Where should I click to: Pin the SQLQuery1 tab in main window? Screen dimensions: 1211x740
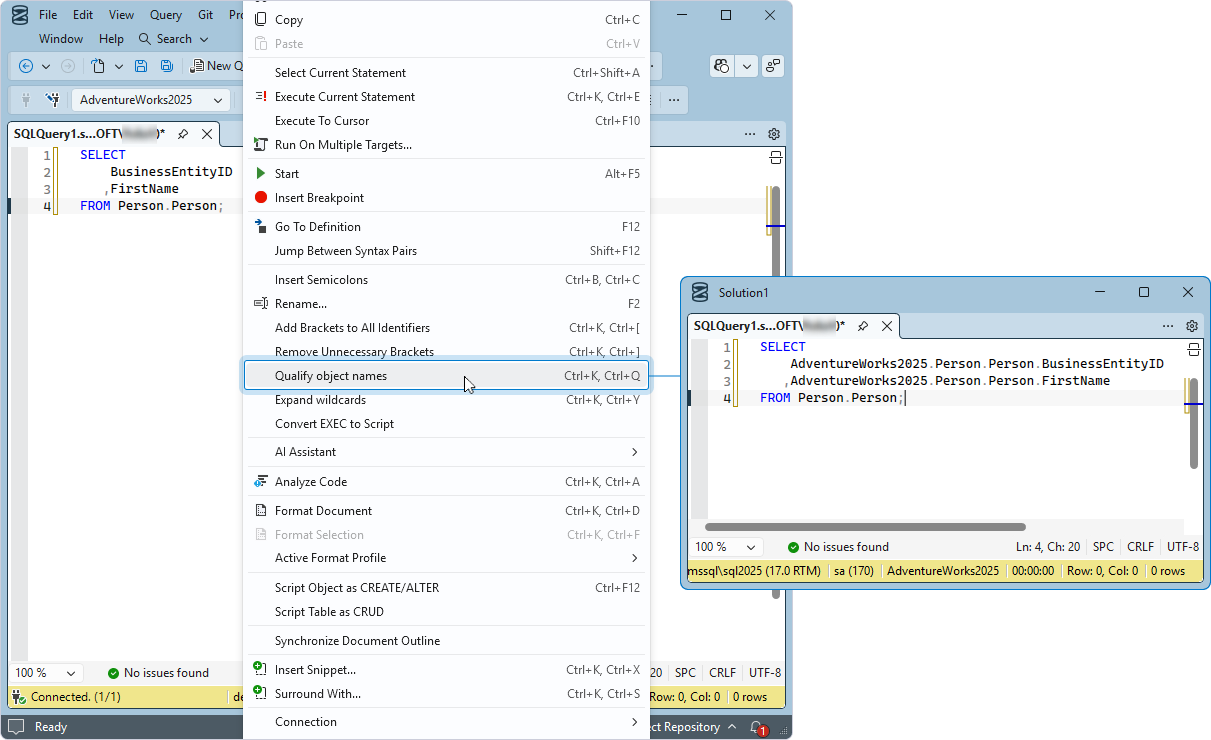pyautogui.click(x=183, y=134)
